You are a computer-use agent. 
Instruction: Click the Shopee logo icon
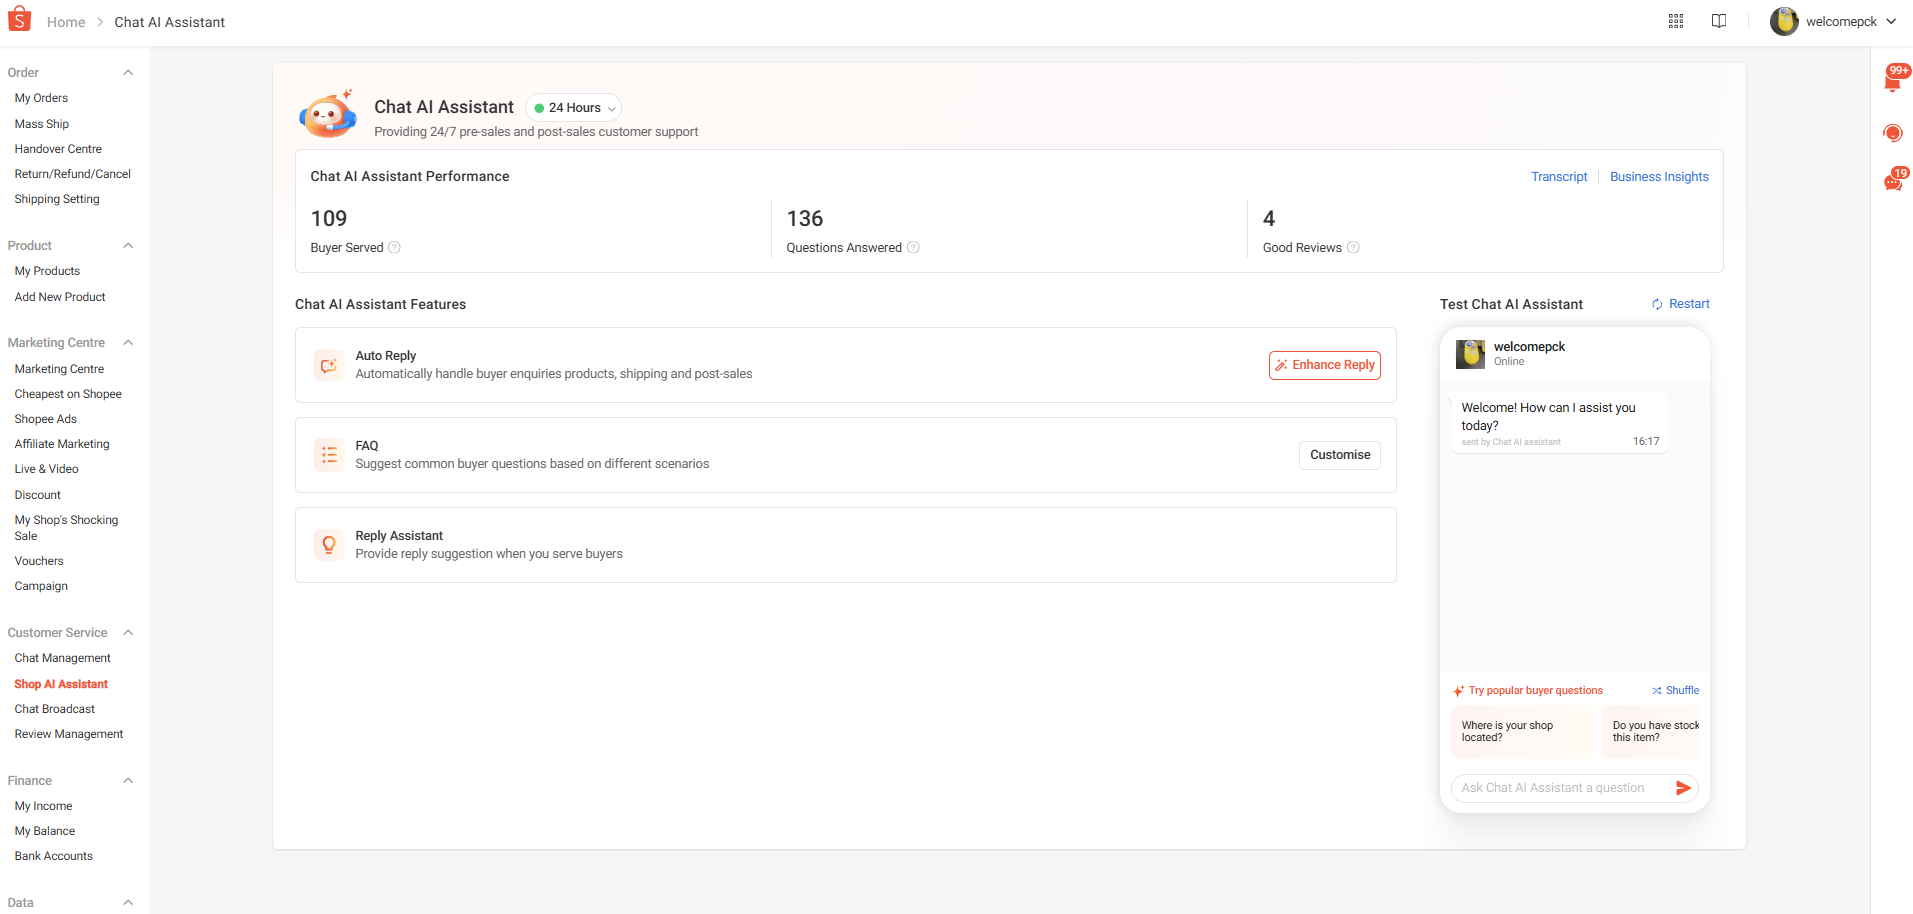19,20
